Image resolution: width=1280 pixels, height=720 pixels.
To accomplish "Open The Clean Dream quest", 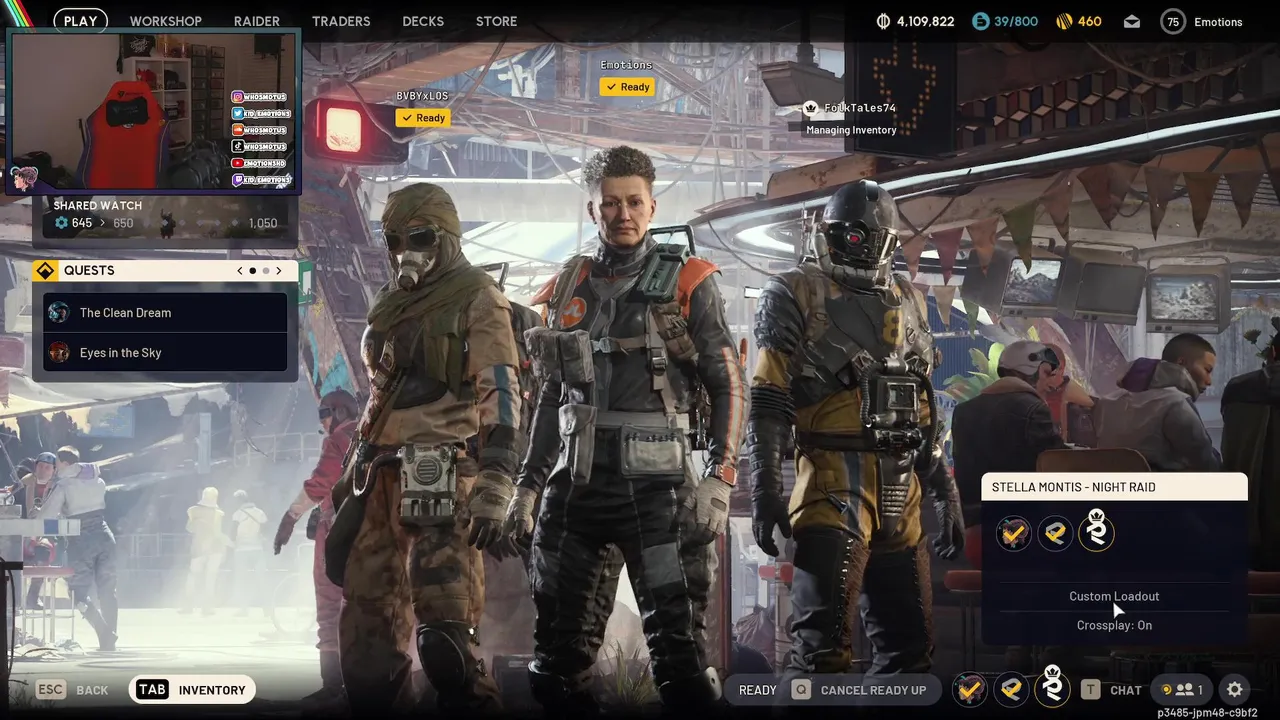I will click(166, 313).
